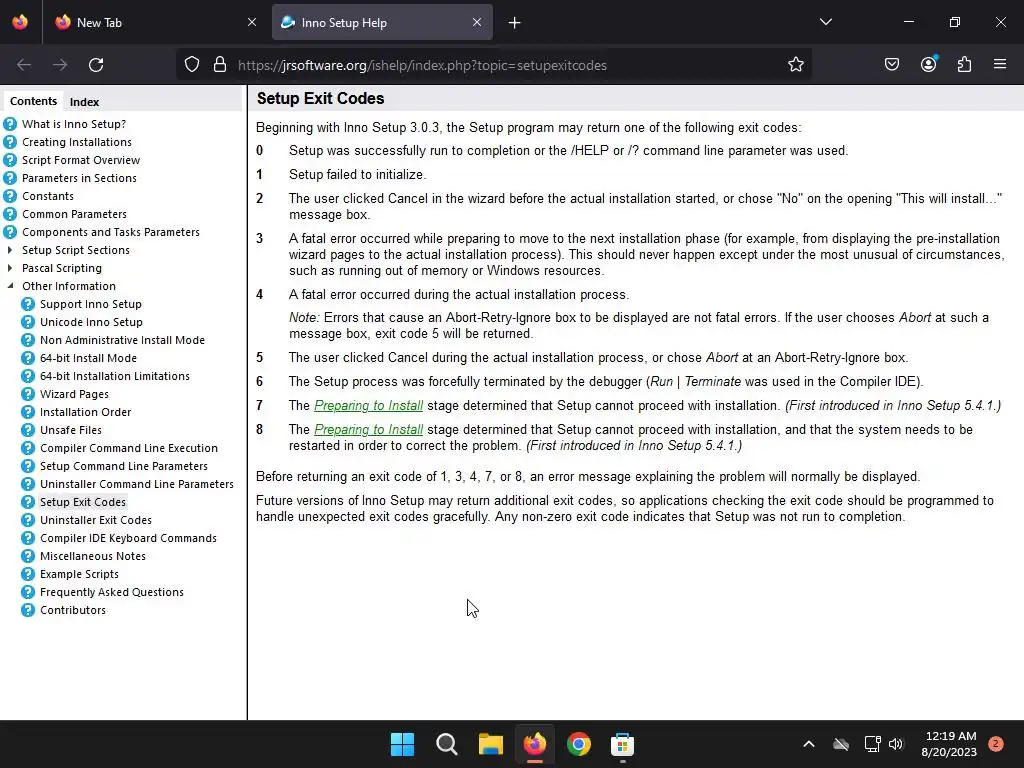This screenshot has height=768, width=1024.
Task: Click the help icon beside Wizard Pages
Action: (27, 394)
